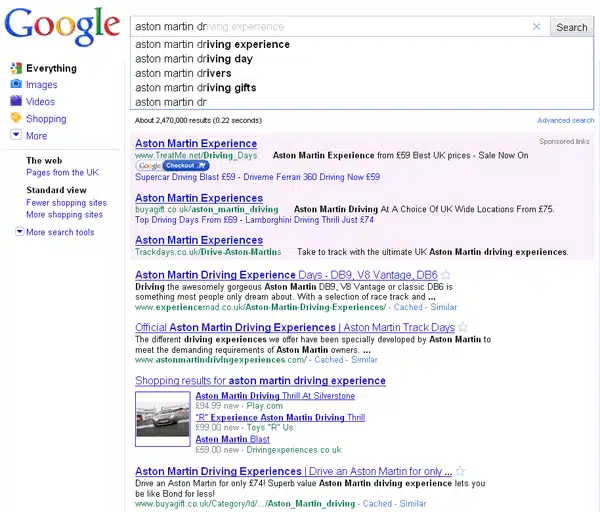The width and height of the screenshot is (600, 512).
Task: Open 'Aston Martin Blast' shopping item
Action: (232, 440)
